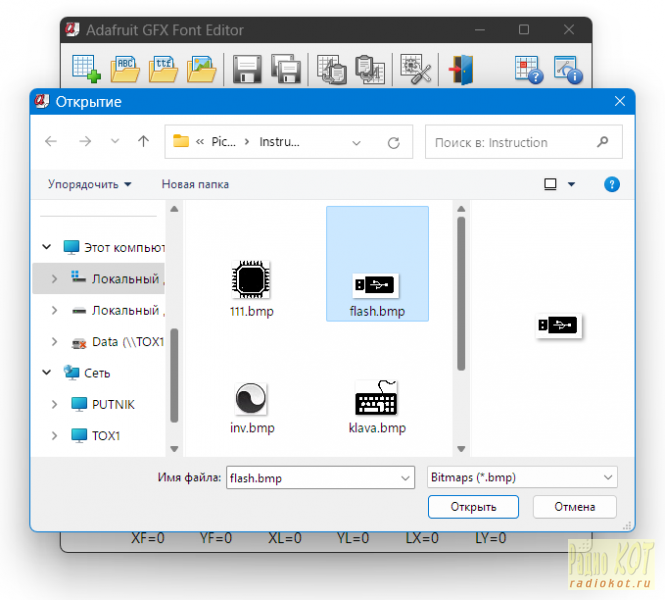
Task: Click the new font grid icon
Action: [x=87, y=69]
